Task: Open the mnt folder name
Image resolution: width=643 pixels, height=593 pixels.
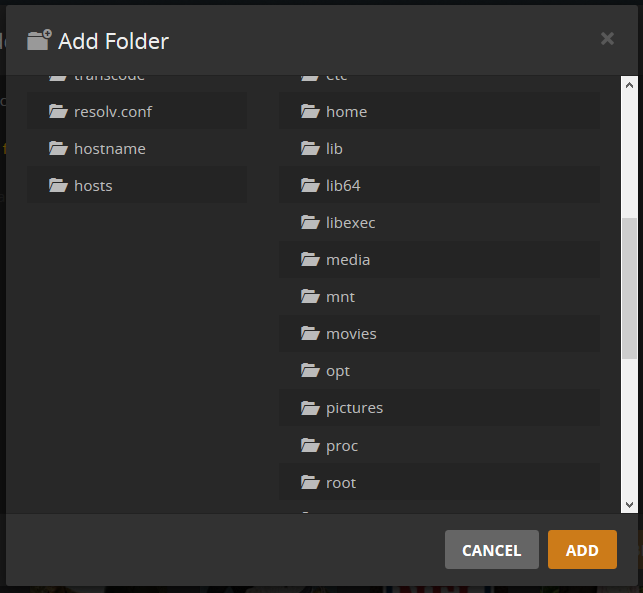Action: click(340, 297)
